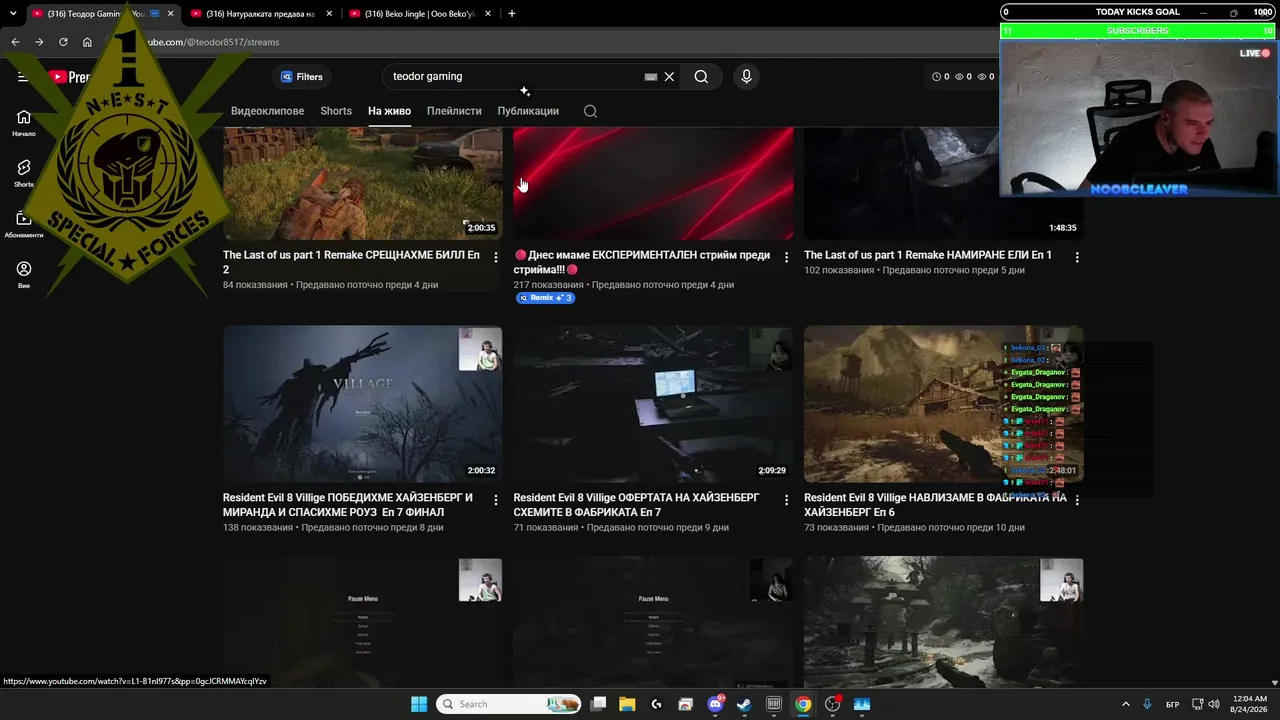Open the YouTube hamburger guide menu

tap(22, 77)
